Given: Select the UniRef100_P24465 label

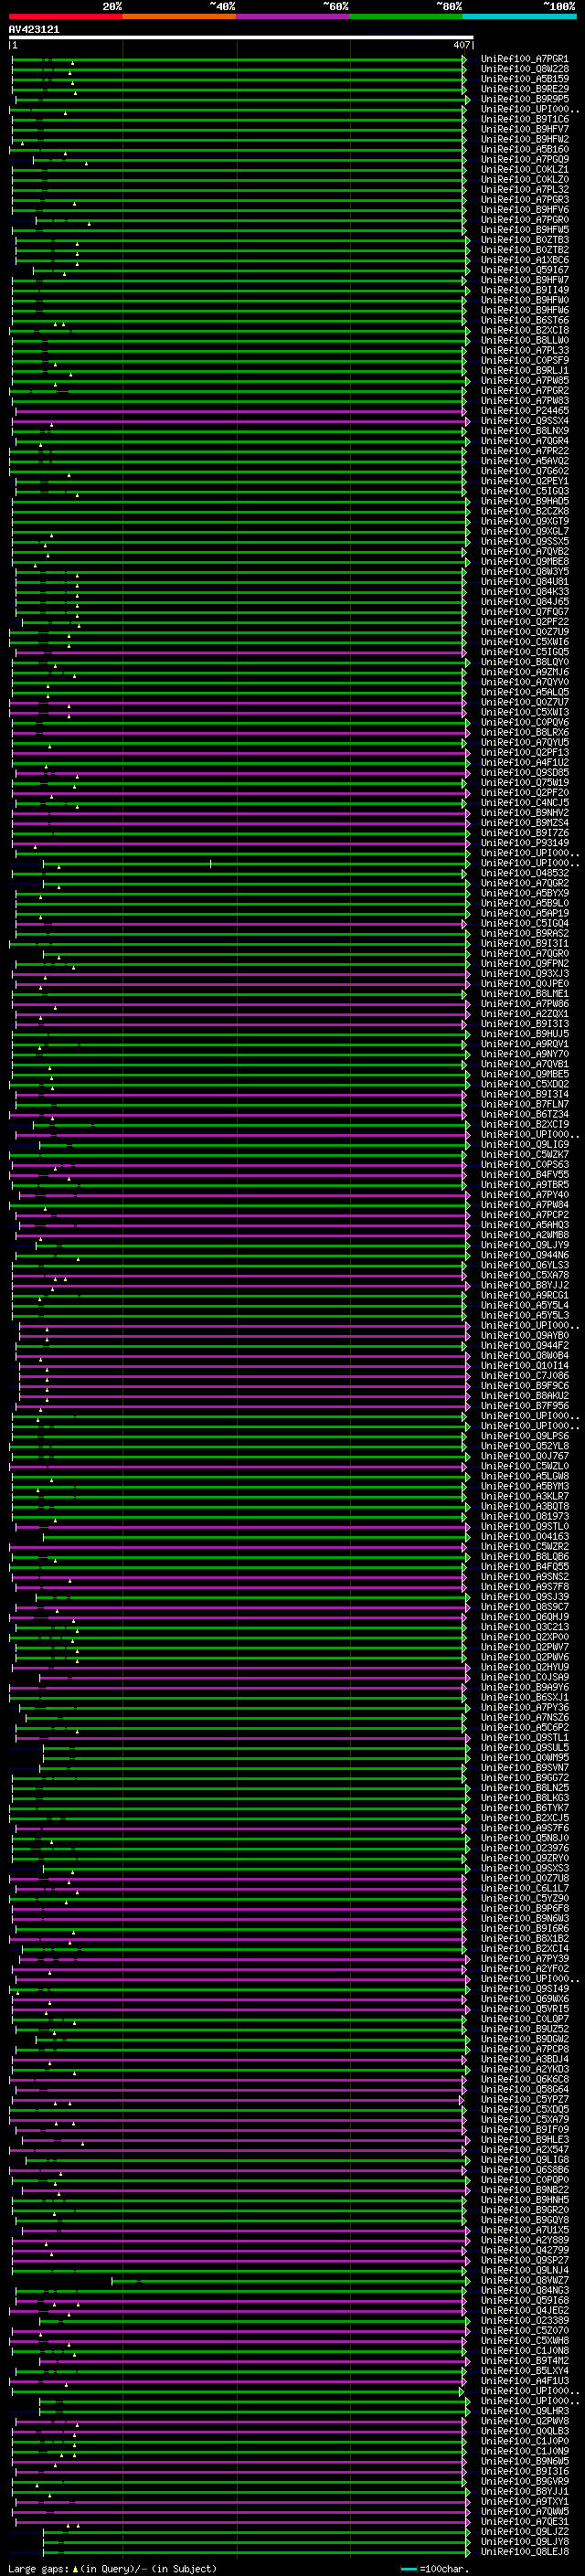Looking at the screenshot, I should [x=524, y=410].
